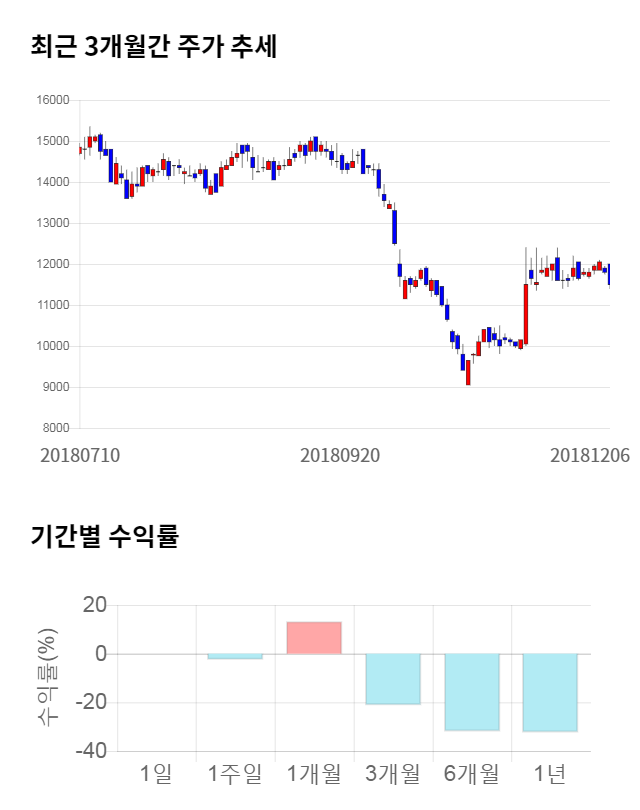Screen dimensions: 640x810
Task: Click the 20180710 date label
Action: 80,455
